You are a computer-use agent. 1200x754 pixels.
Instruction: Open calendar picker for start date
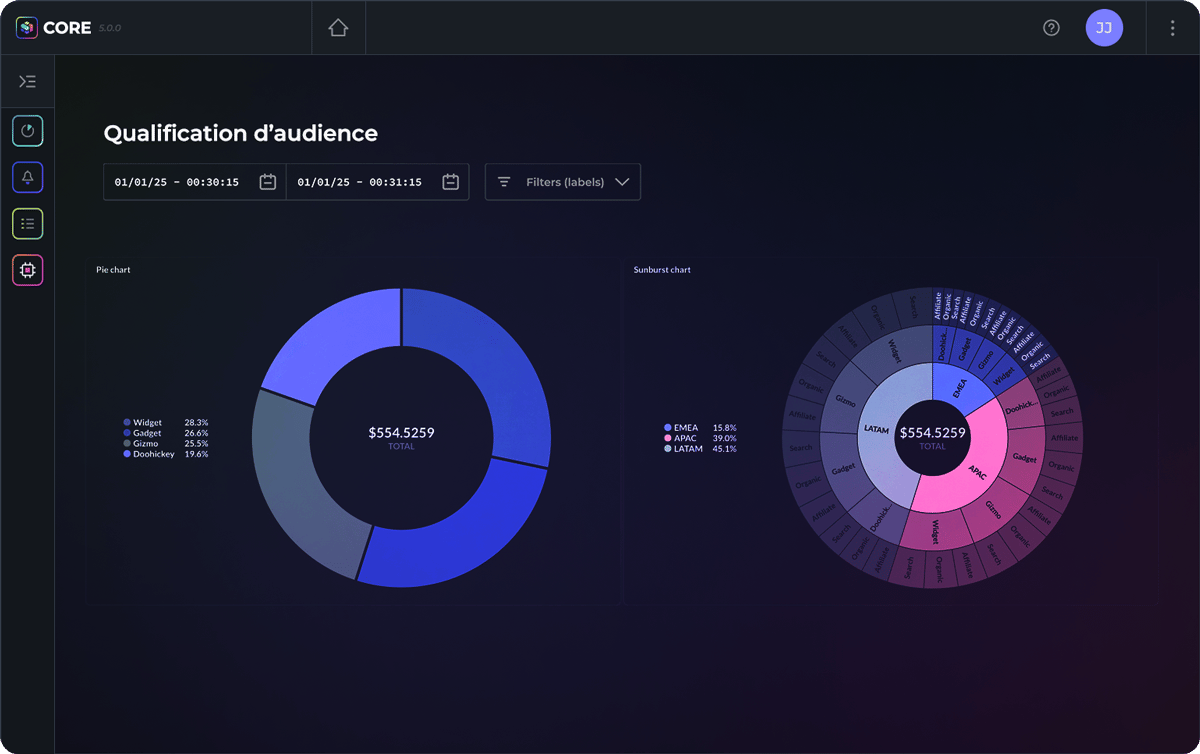[268, 182]
